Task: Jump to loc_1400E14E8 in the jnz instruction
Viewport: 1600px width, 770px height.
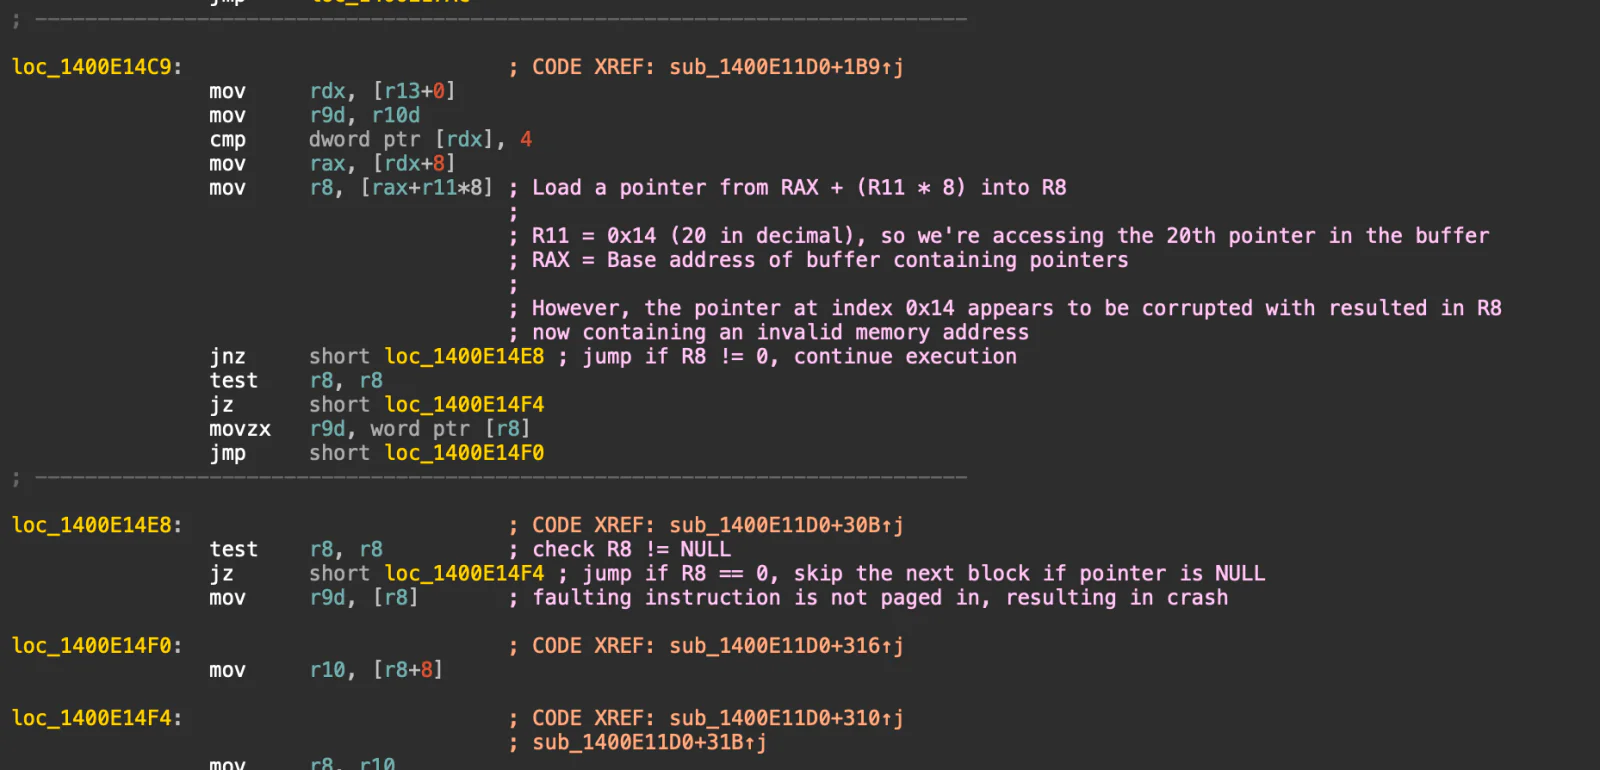Action: point(464,357)
